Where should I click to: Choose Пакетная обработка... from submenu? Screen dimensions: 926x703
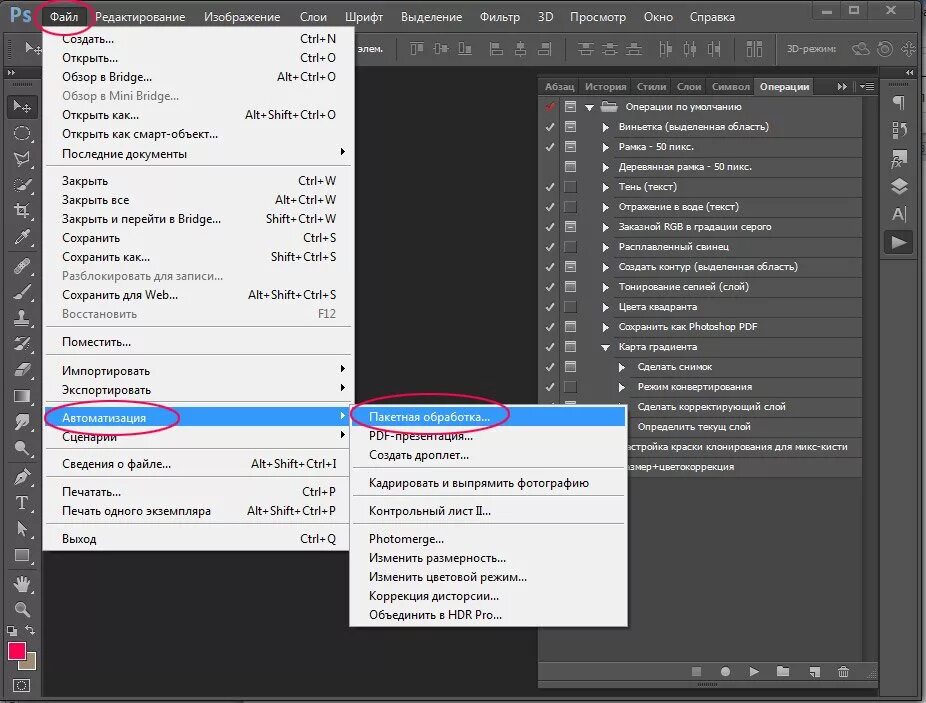click(x=488, y=417)
